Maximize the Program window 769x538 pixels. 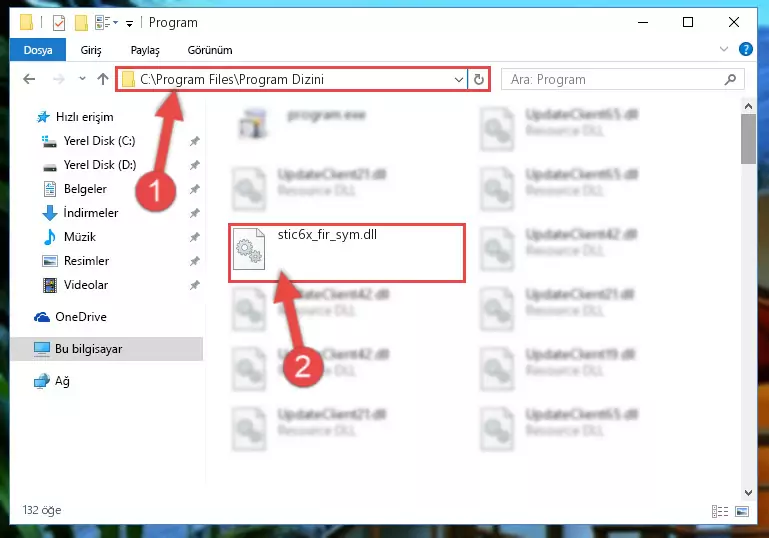[688, 22]
